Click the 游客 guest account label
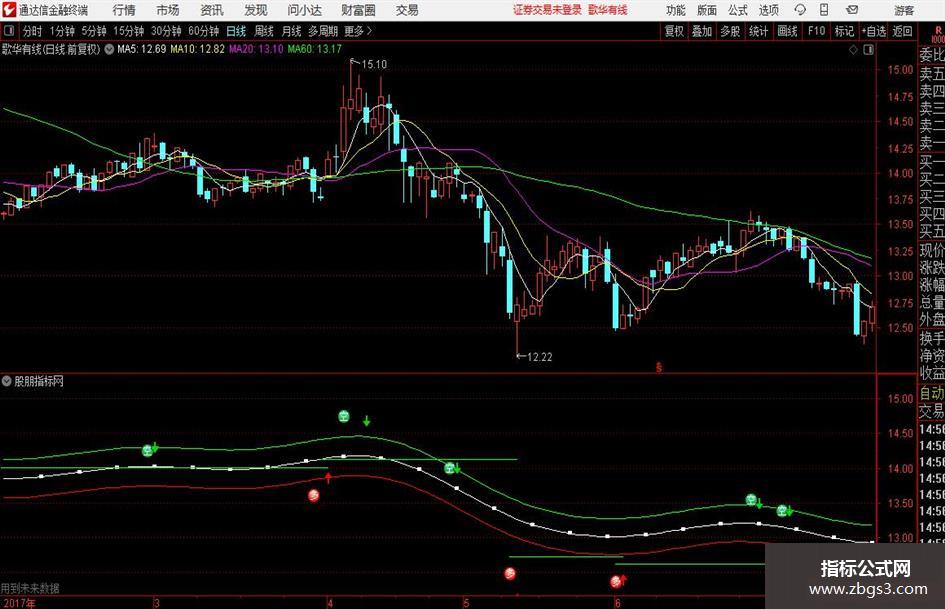The width and height of the screenshot is (945, 609). [904, 10]
